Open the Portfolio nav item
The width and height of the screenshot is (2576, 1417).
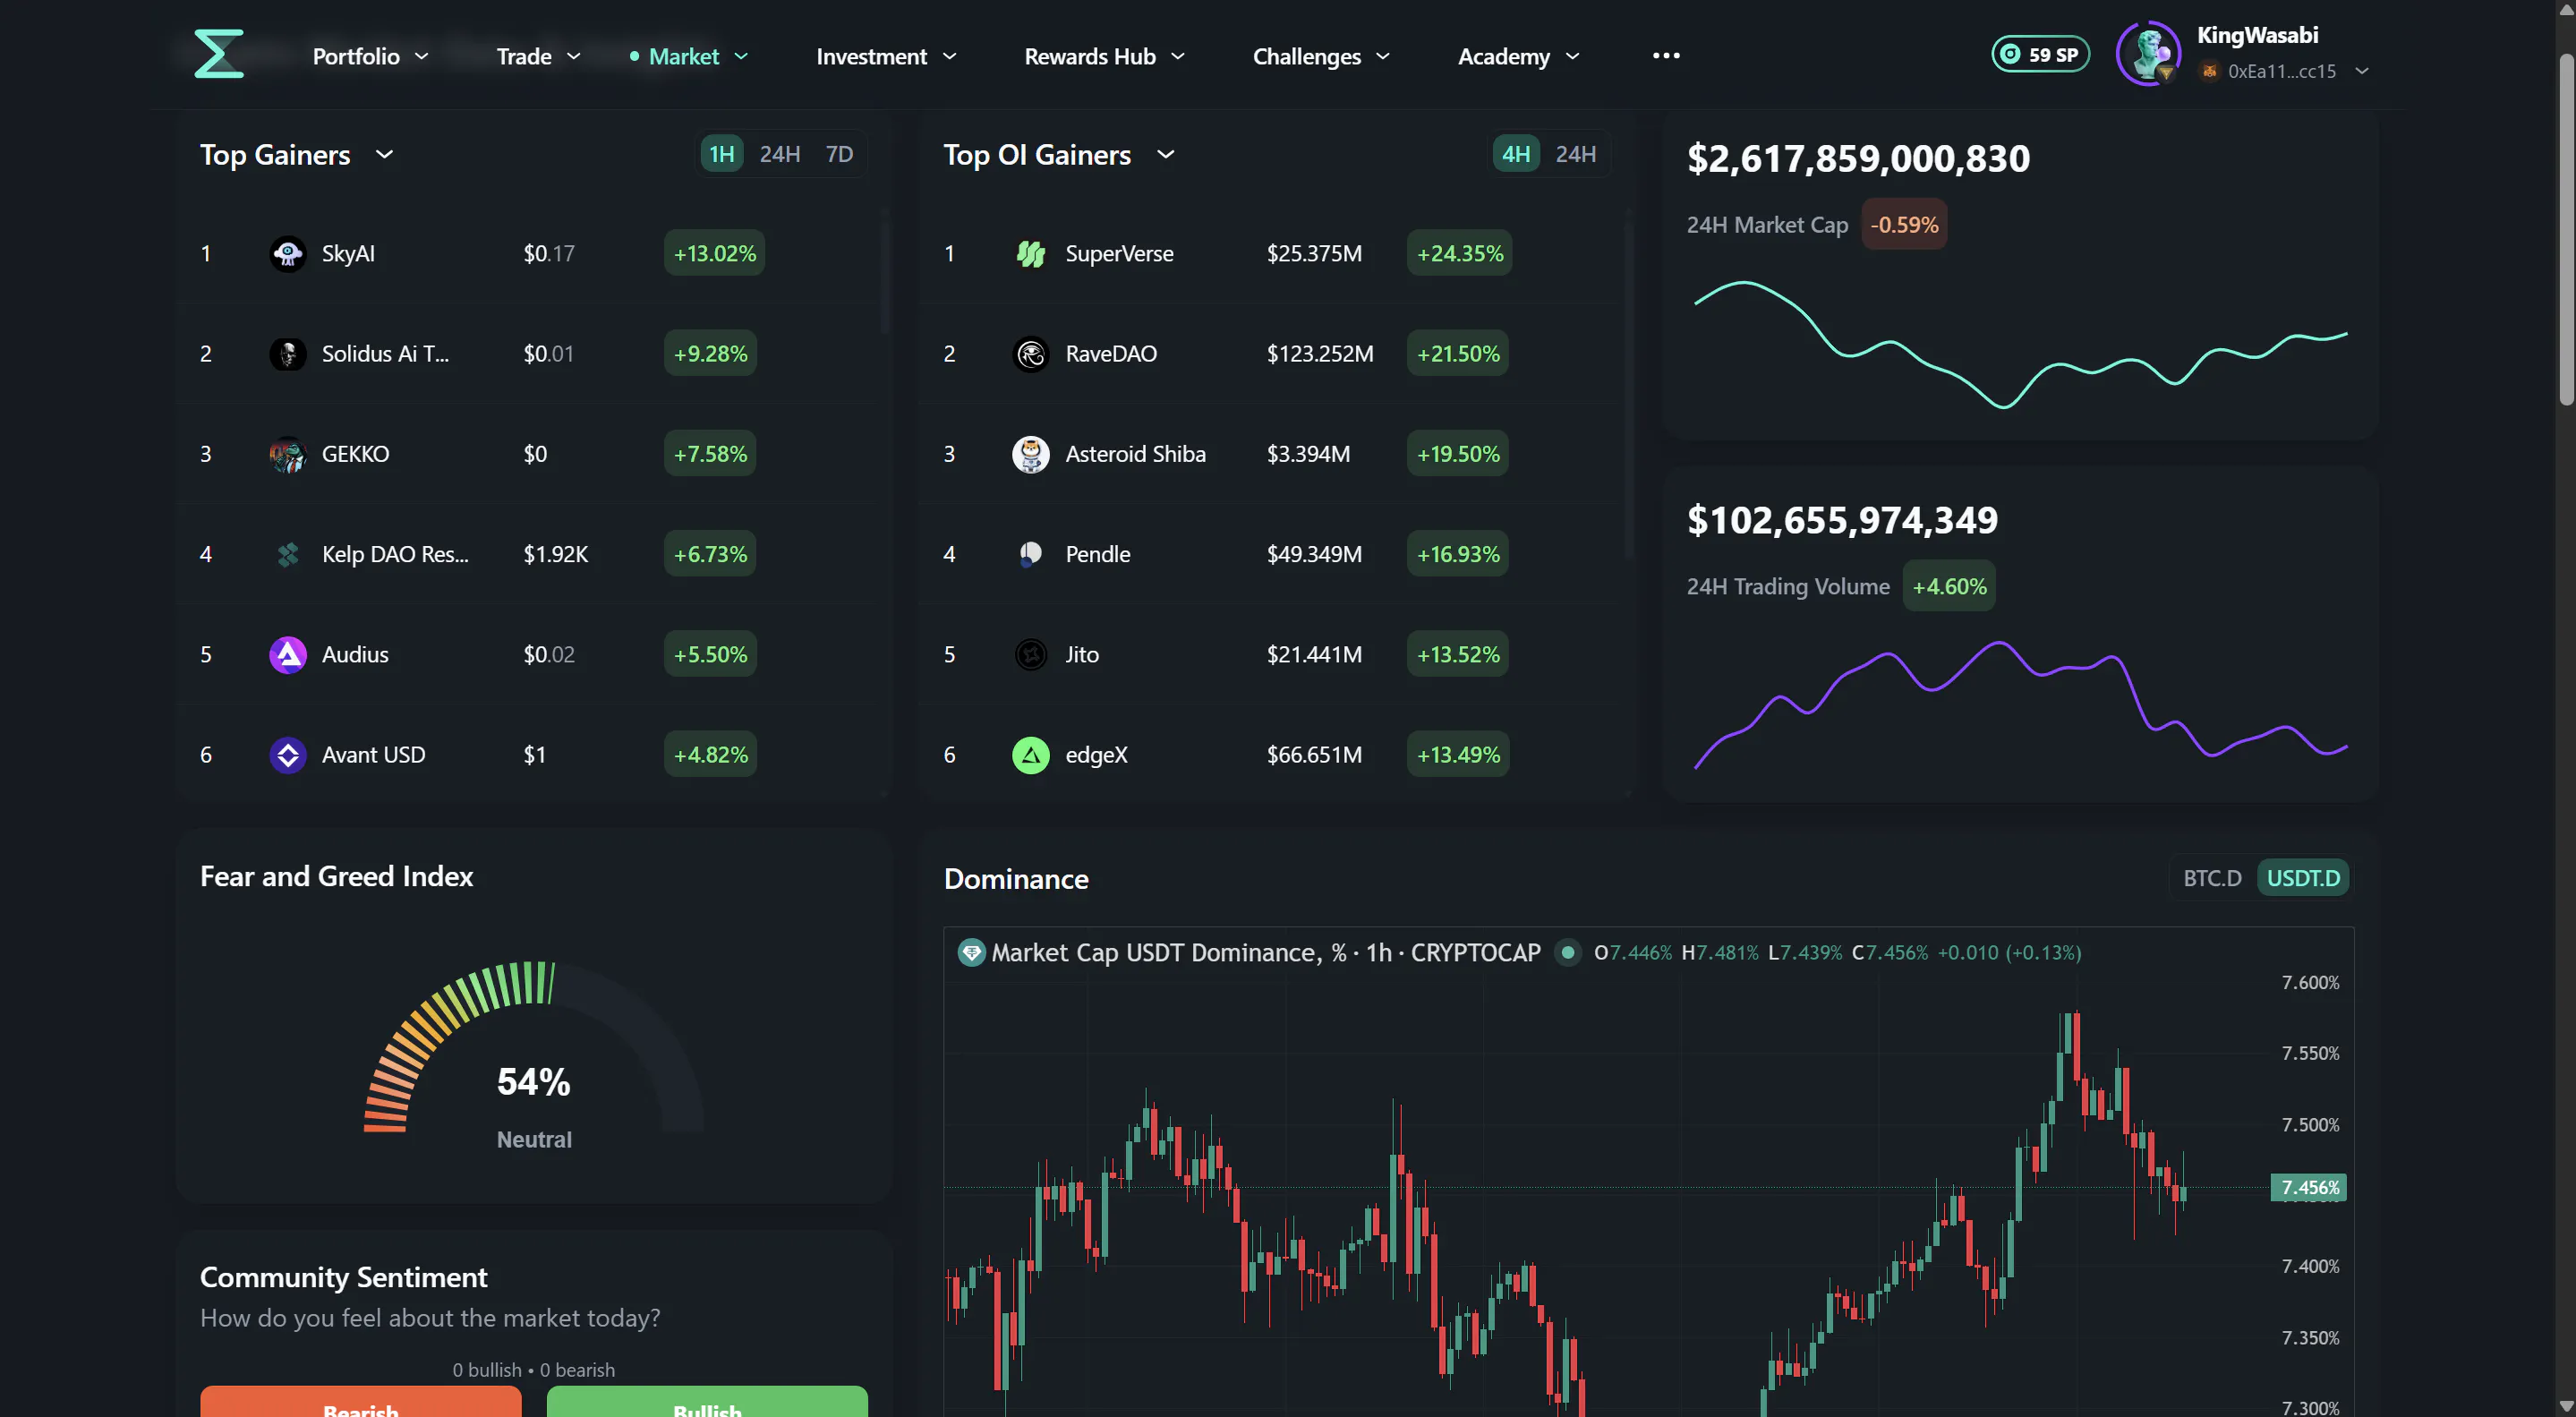(356, 56)
